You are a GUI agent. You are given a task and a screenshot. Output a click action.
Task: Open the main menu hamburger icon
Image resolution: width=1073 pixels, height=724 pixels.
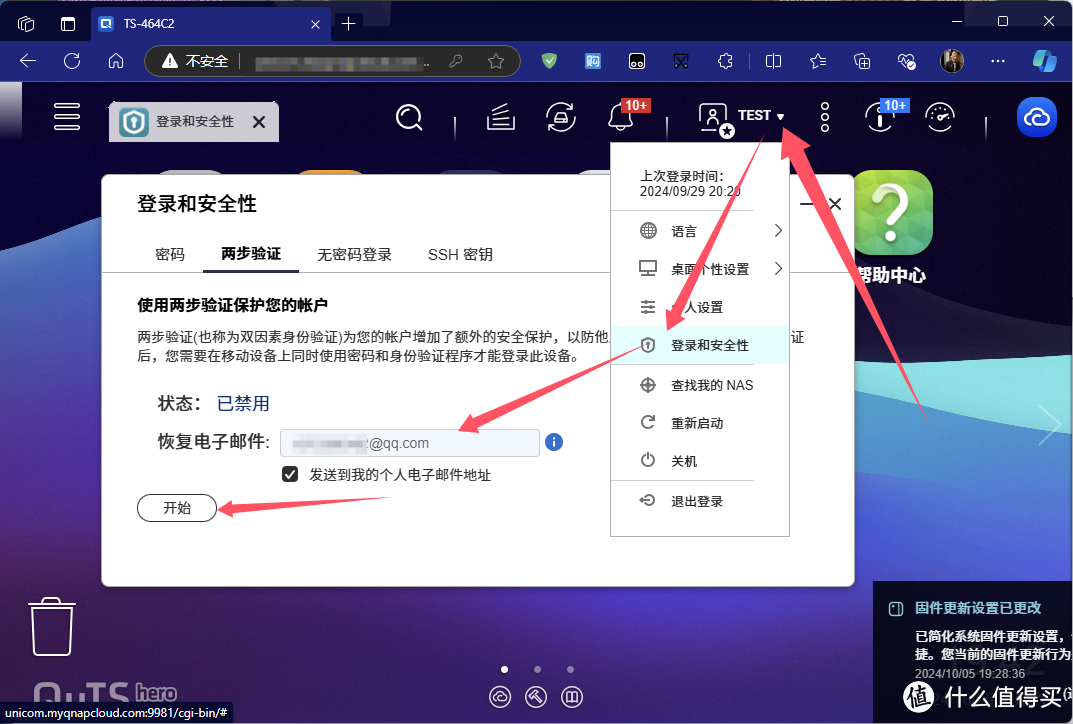click(67, 116)
